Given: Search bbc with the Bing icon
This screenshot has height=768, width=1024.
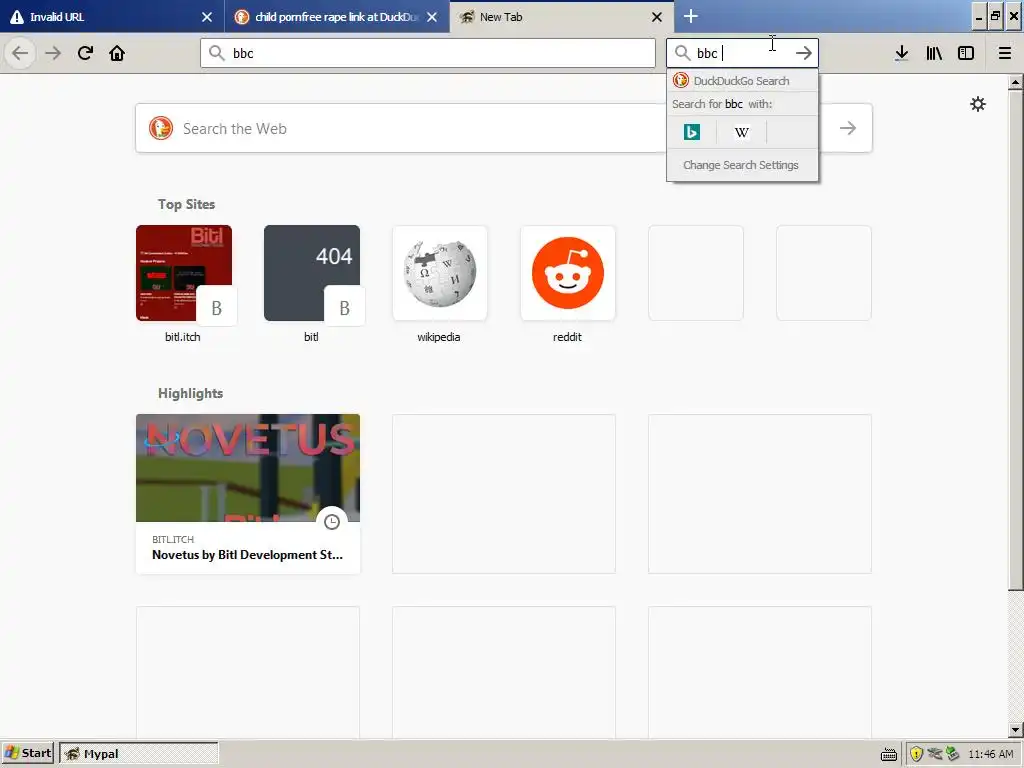Looking at the screenshot, I should [692, 132].
